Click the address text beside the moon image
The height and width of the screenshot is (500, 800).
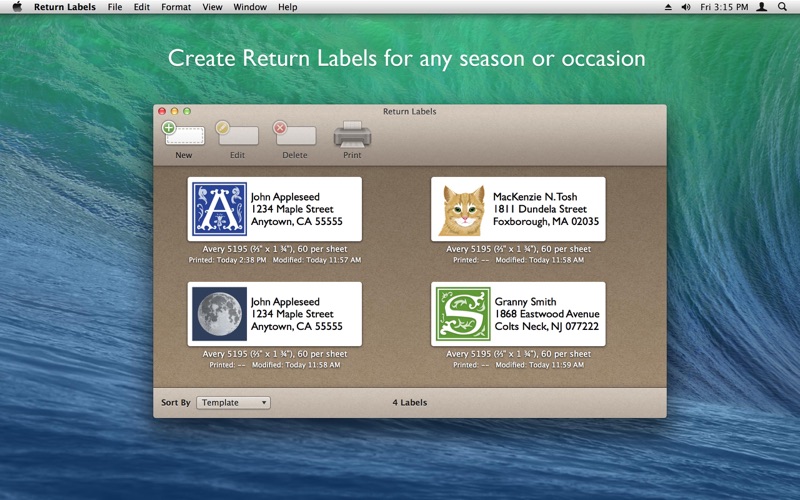pos(296,314)
